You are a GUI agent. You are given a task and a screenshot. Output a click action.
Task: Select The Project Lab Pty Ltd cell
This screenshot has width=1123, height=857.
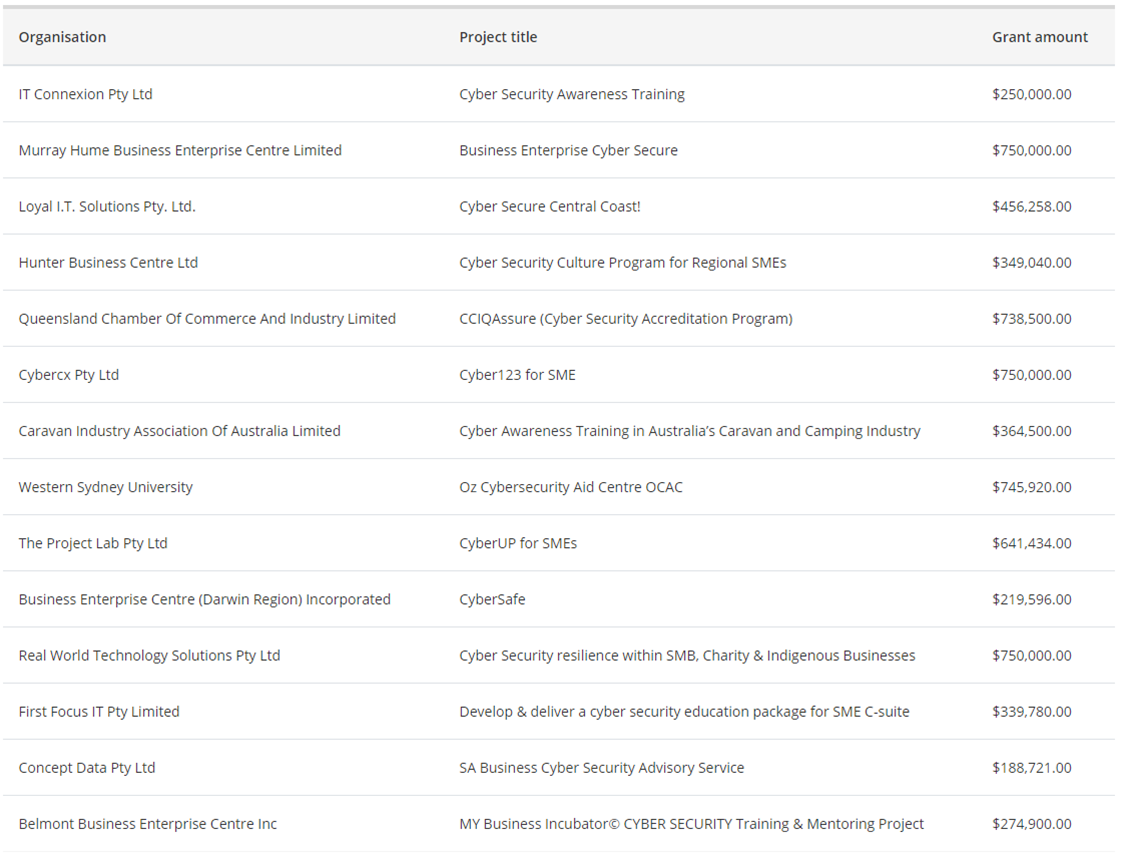(x=93, y=543)
